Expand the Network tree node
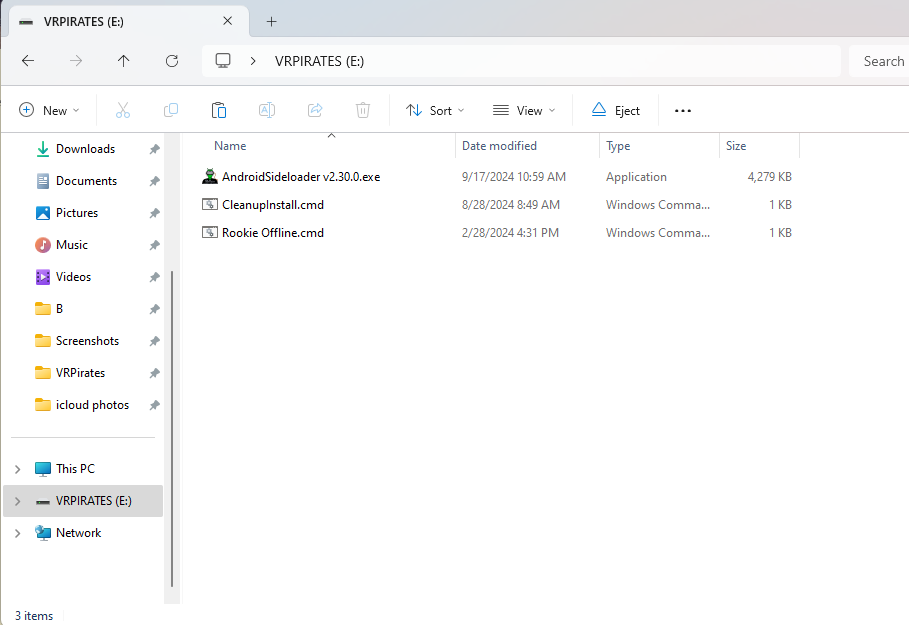The height and width of the screenshot is (625, 909). click(x=17, y=533)
